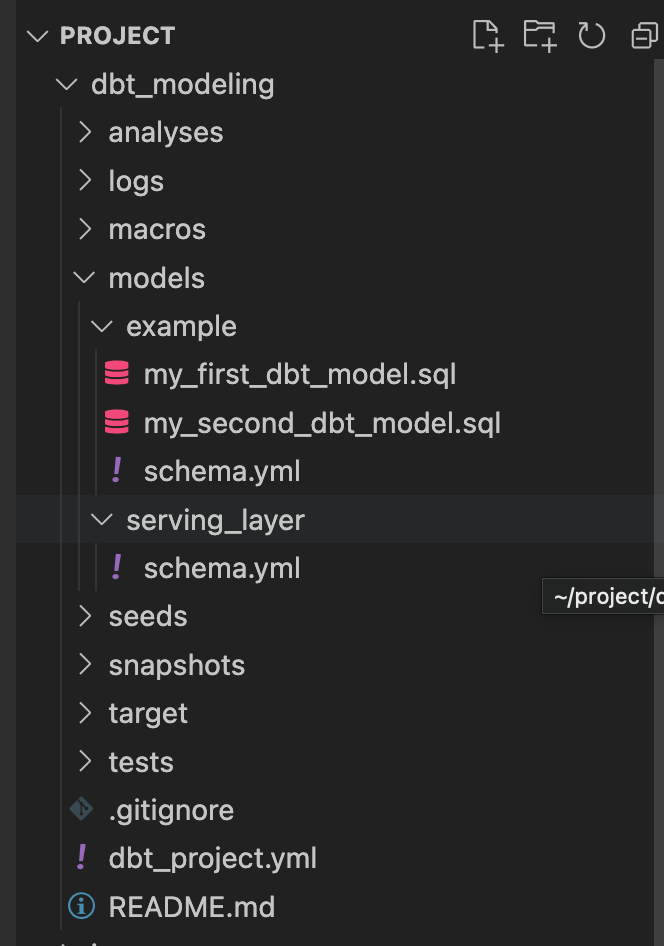The width and height of the screenshot is (664, 946).
Task: Collapse the PROJECT section header
Action: click(38, 36)
